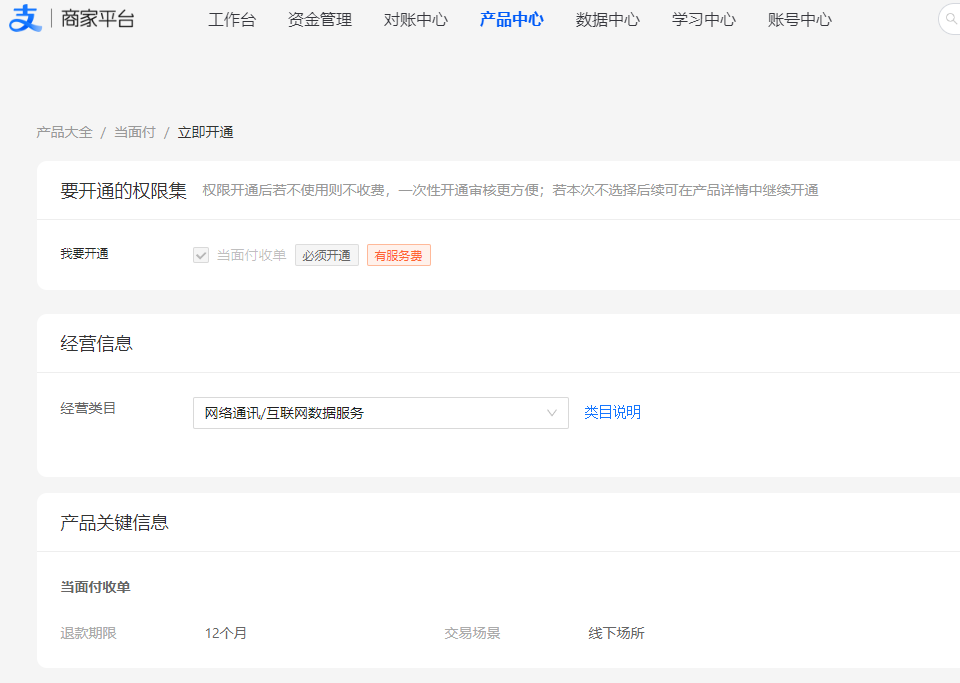
Task: Visit the 学习中心 menu item
Action: 703,19
